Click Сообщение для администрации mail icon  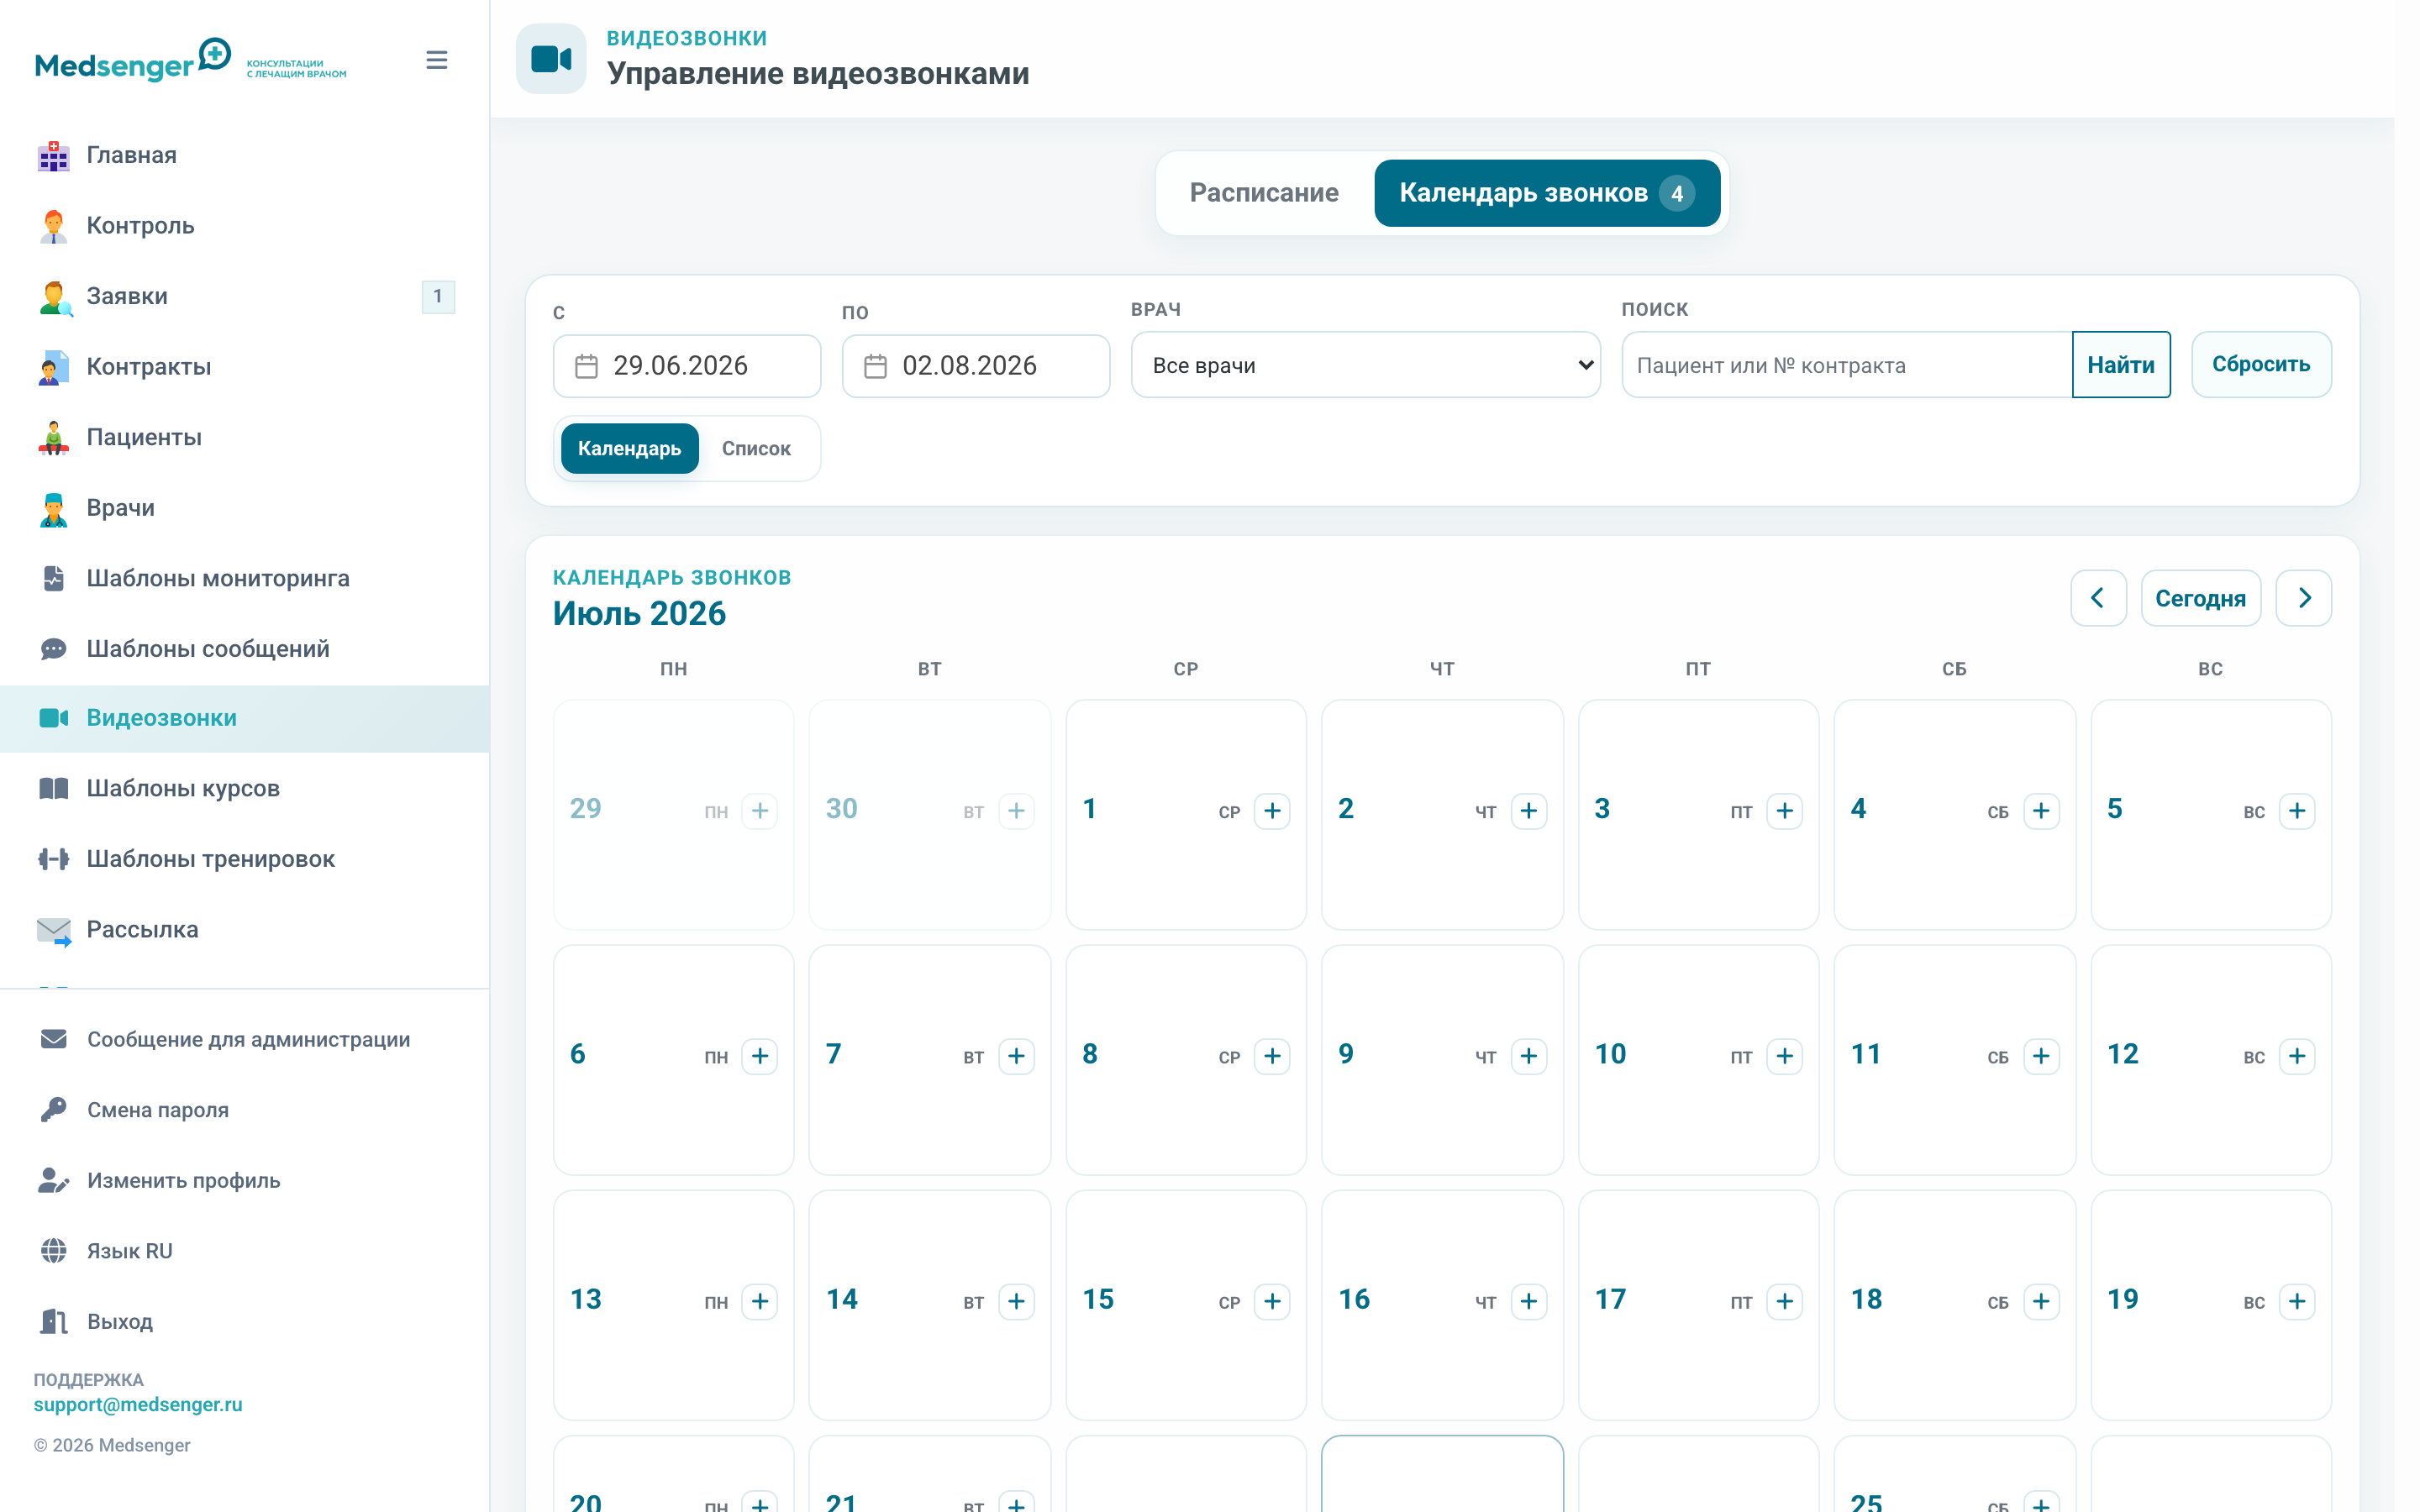[x=54, y=1039]
